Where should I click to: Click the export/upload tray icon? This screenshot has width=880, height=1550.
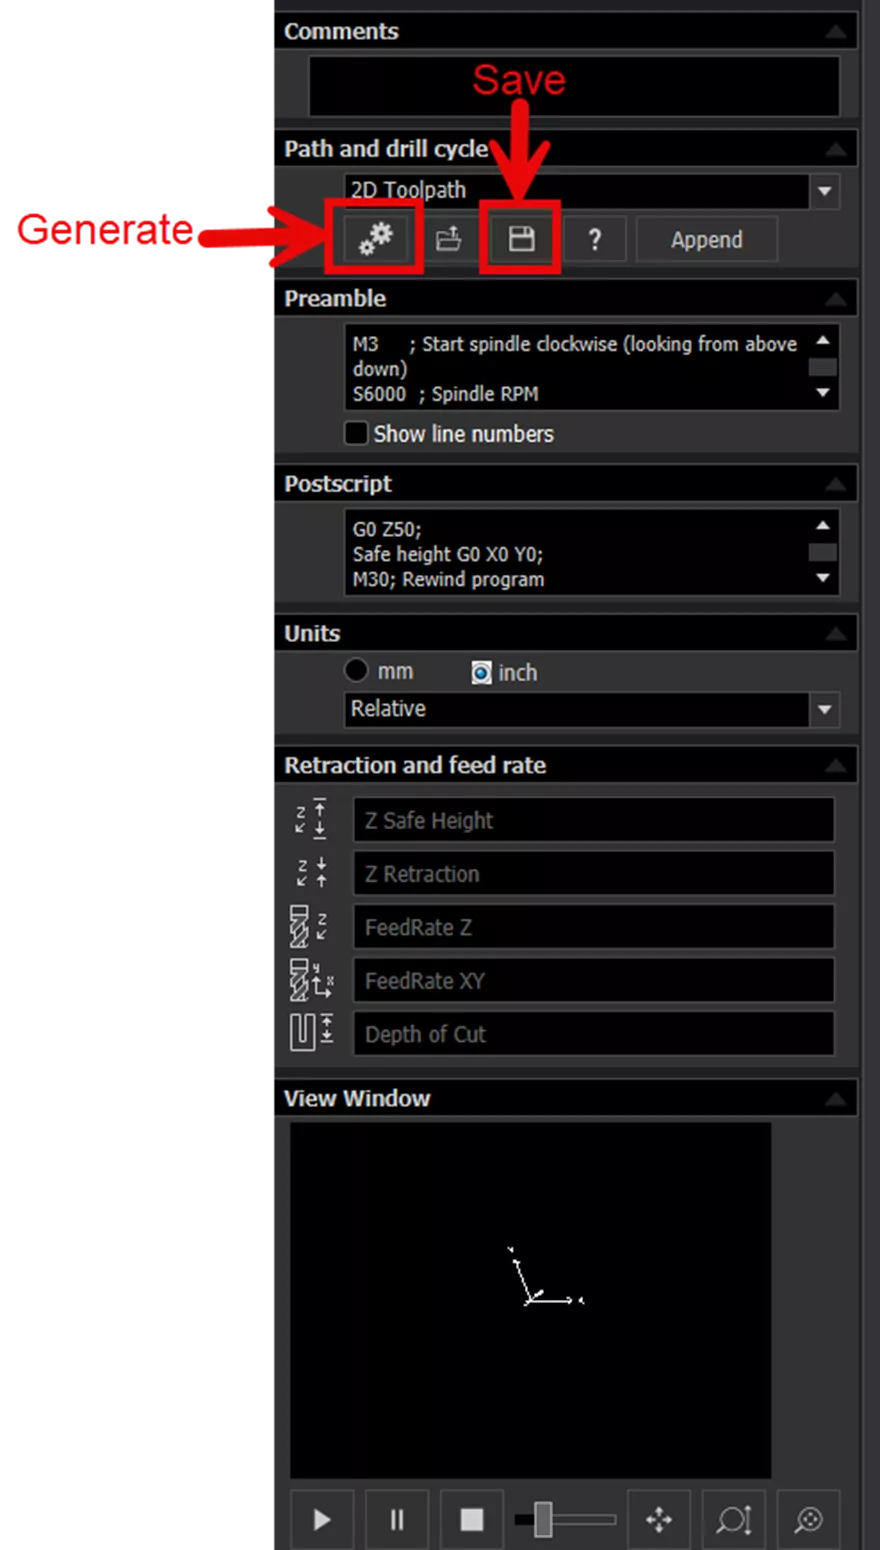point(448,239)
